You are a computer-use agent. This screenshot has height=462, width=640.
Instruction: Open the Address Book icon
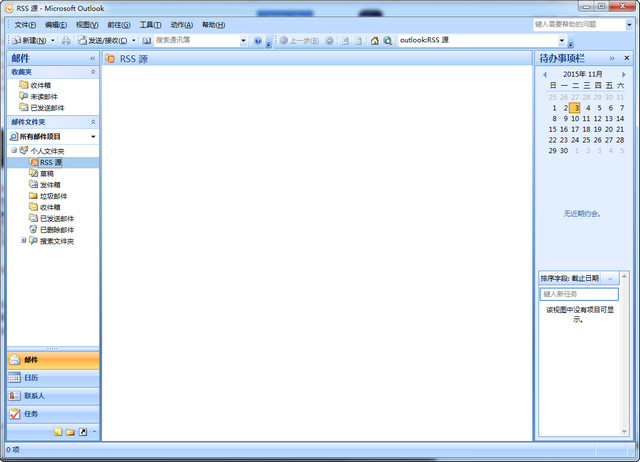(147, 40)
